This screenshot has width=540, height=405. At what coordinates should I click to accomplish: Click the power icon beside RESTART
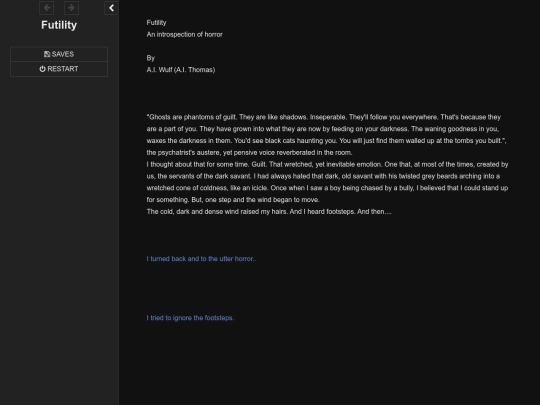pos(42,69)
